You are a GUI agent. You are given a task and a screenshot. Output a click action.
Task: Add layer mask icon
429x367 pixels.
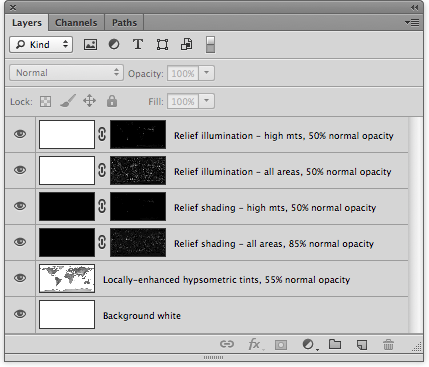281,344
